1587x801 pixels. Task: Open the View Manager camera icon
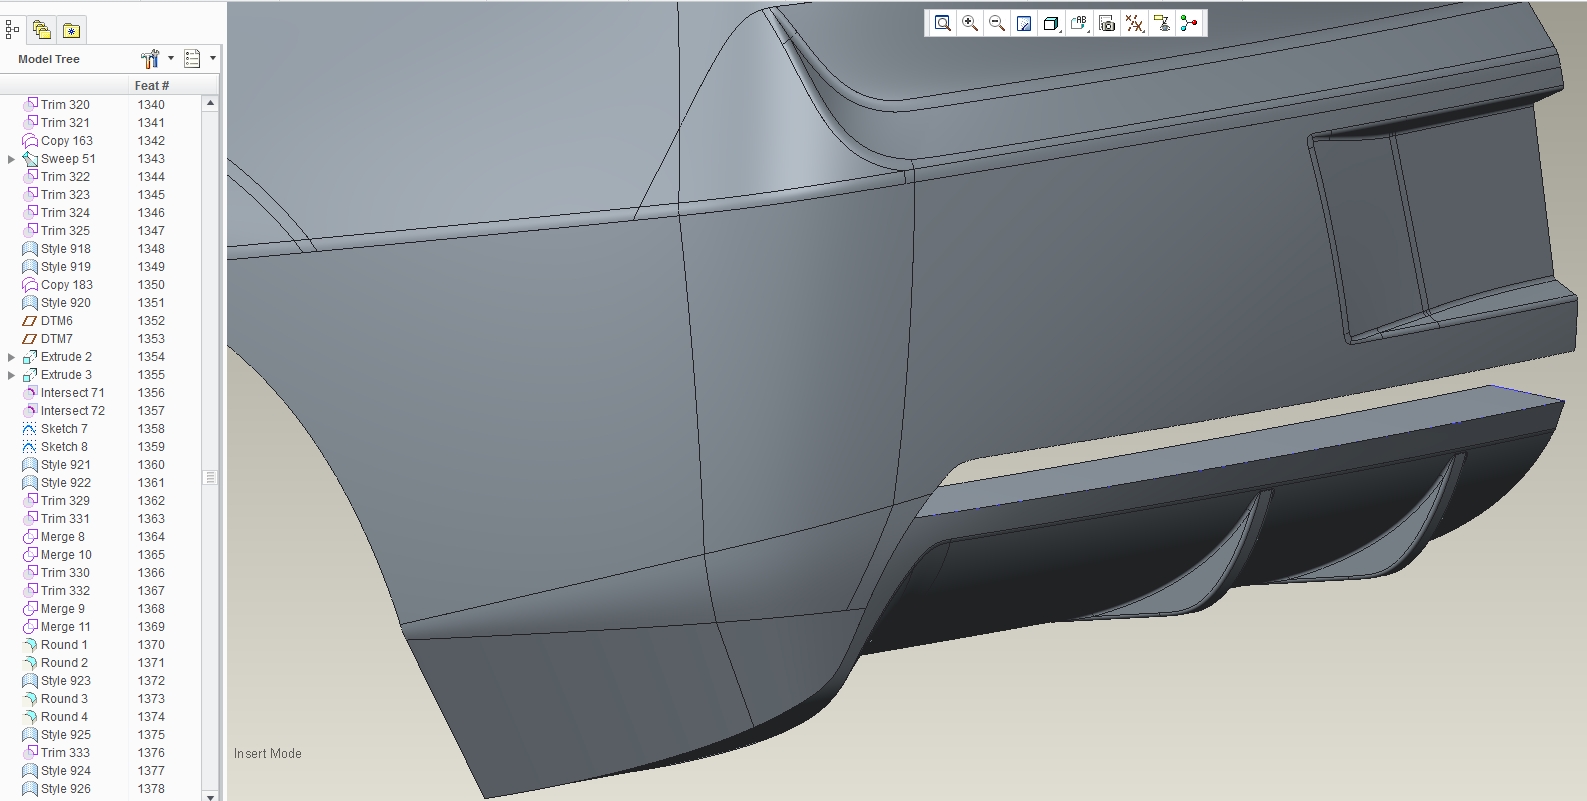pos(1107,23)
